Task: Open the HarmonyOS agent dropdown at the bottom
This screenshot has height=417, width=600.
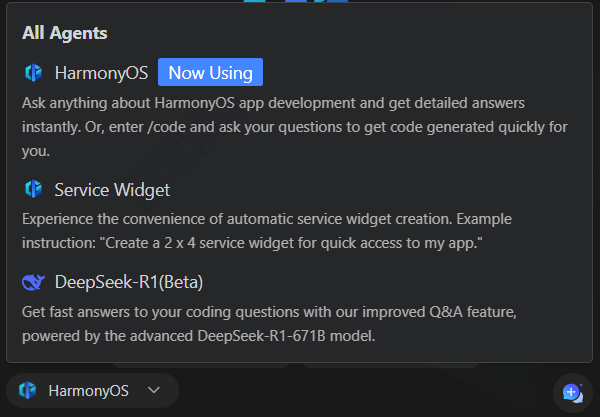Action: 92,391
